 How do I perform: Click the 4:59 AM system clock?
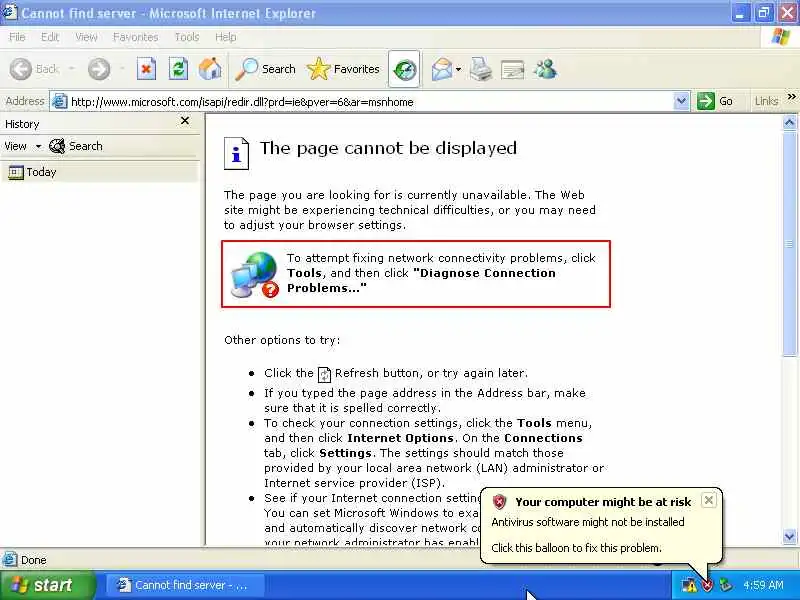(763, 585)
